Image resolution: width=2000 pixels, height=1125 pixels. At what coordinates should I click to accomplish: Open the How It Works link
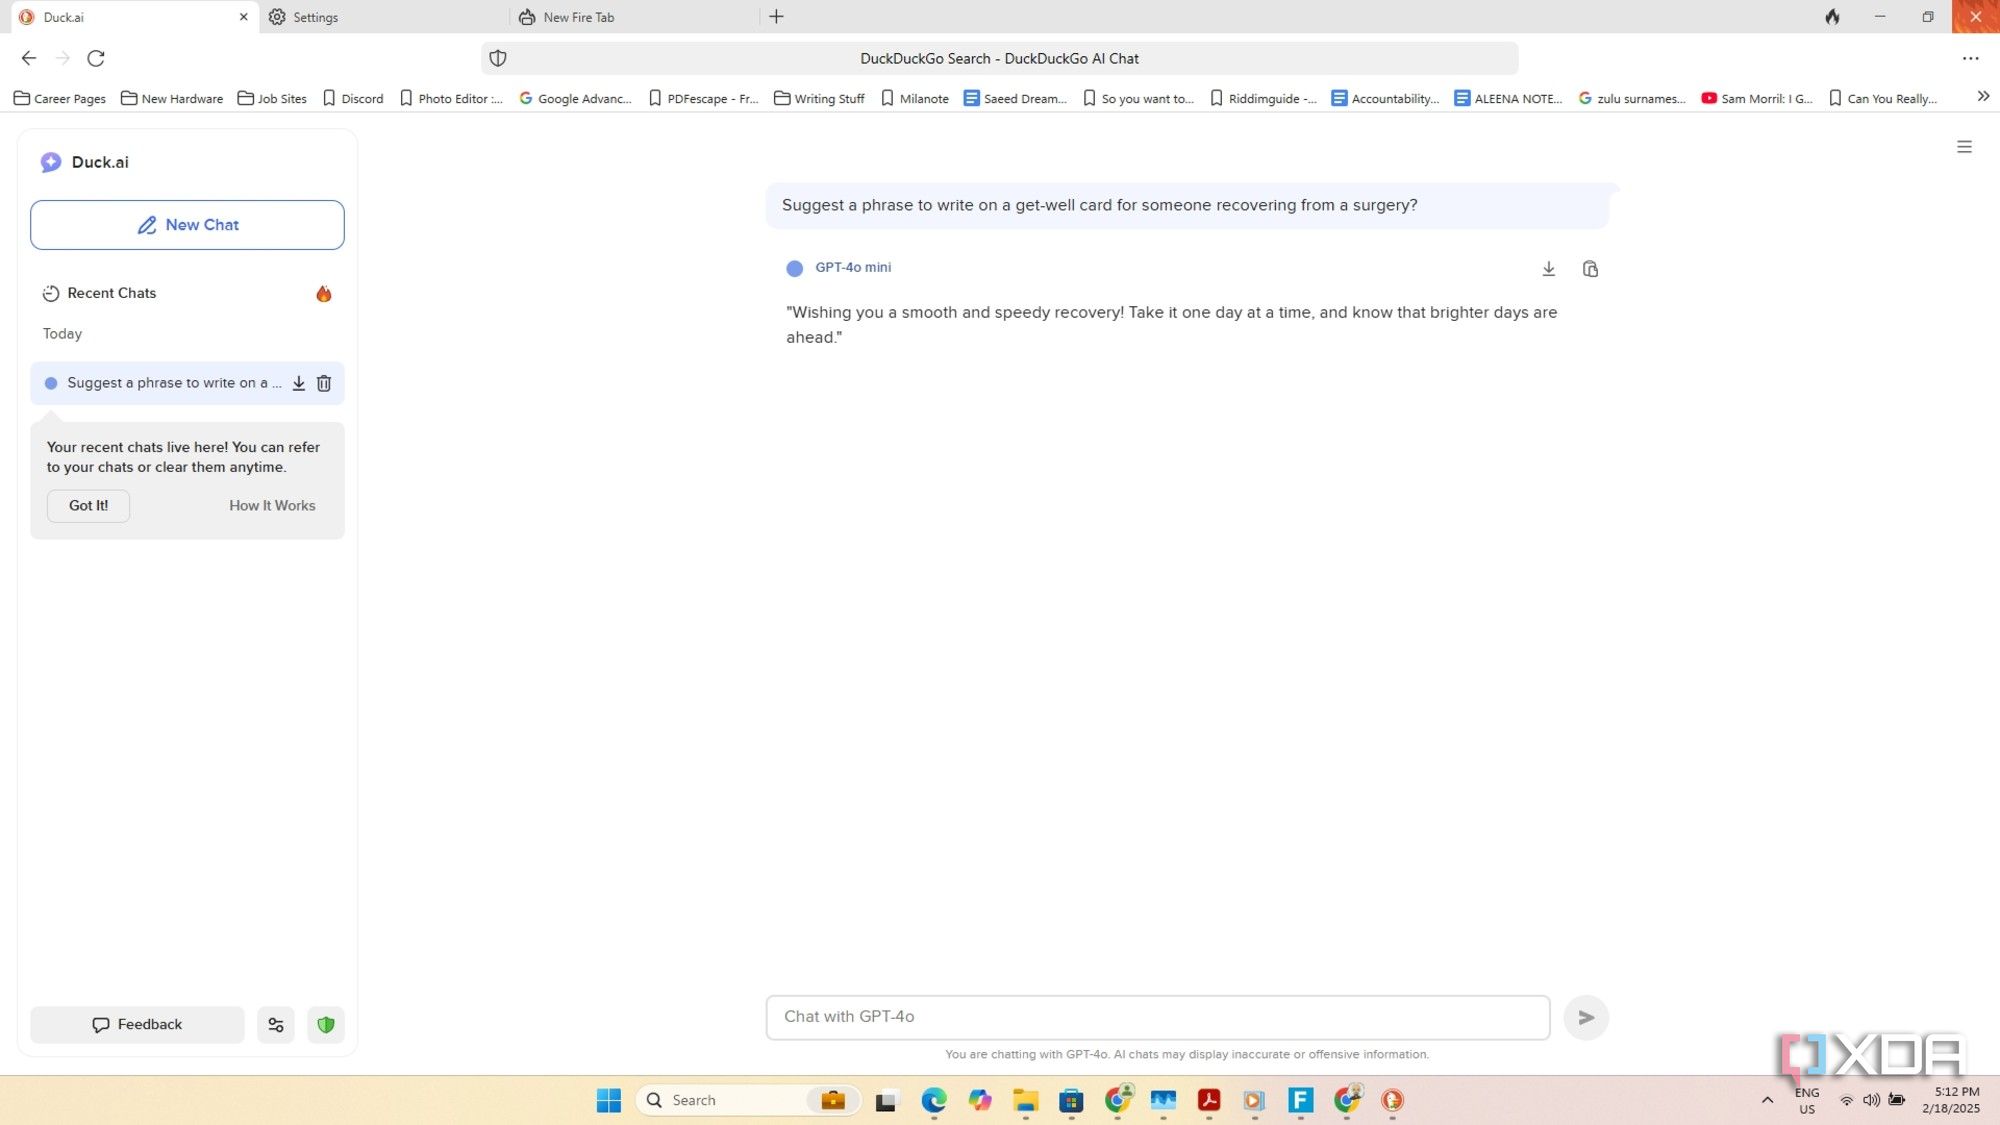pyautogui.click(x=272, y=506)
